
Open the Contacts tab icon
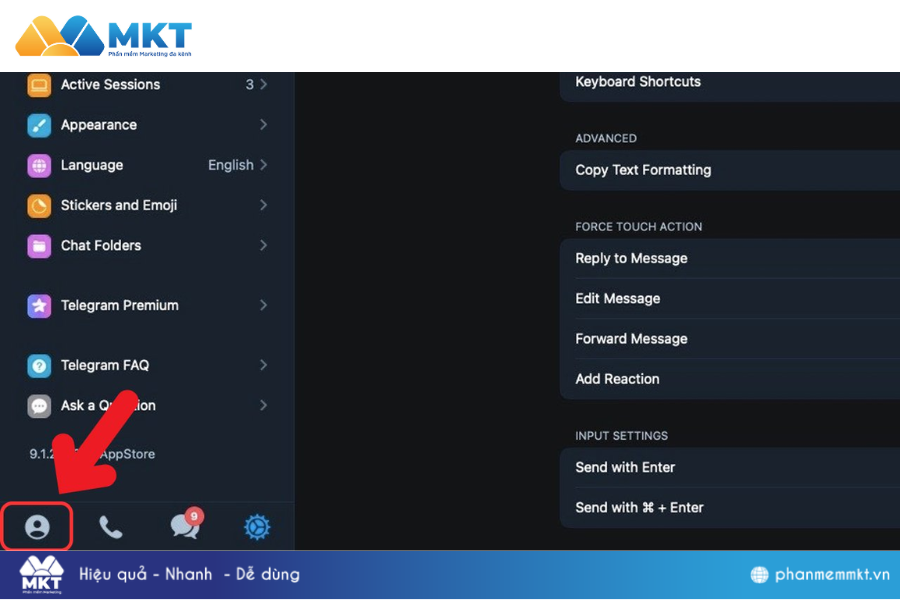[x=37, y=527]
